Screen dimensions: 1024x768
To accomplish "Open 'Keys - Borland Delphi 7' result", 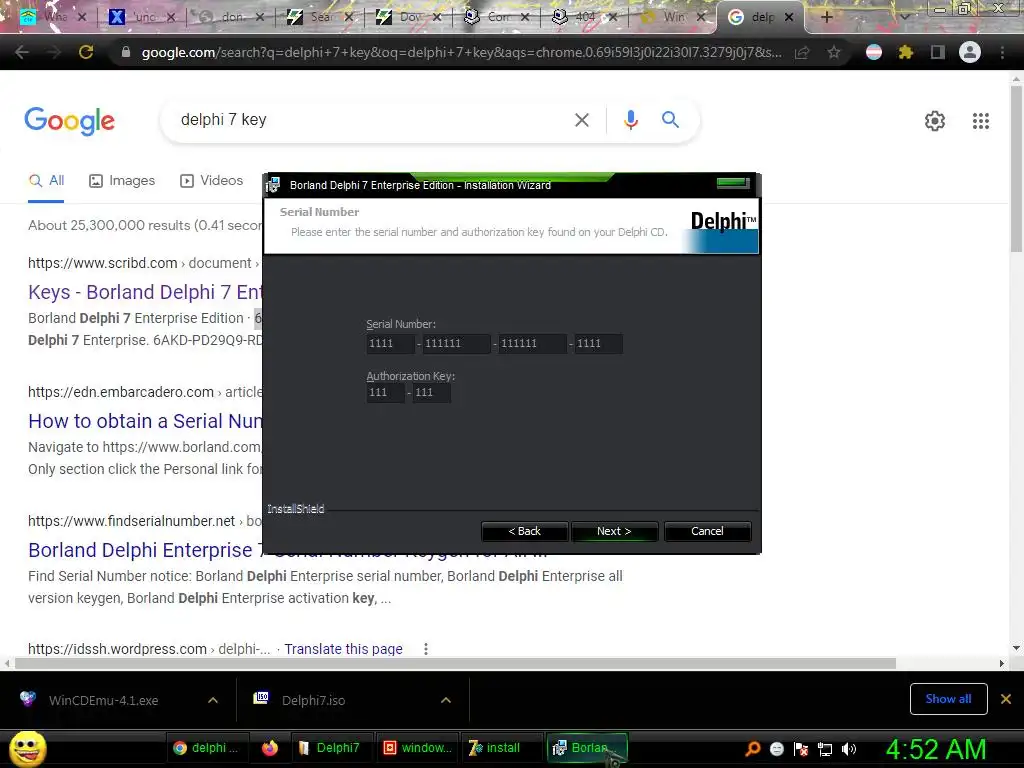I will 145,292.
